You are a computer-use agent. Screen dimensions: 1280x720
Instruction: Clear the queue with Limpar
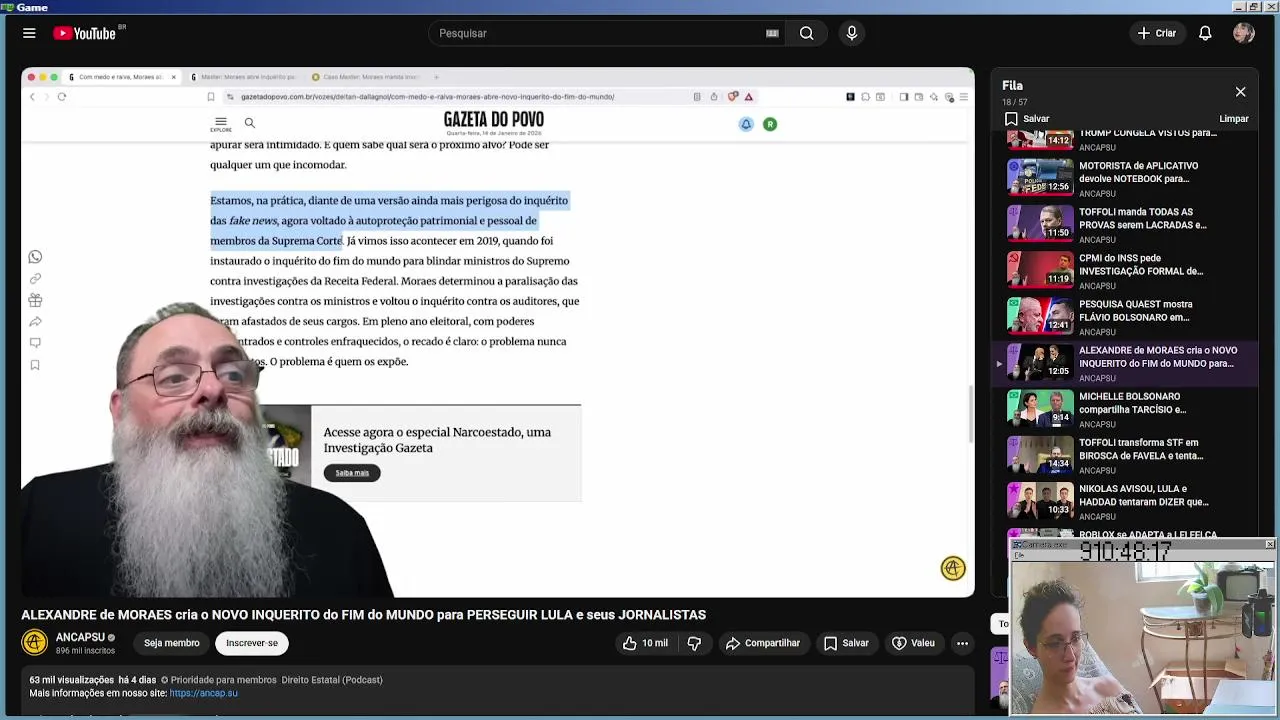[1233, 118]
